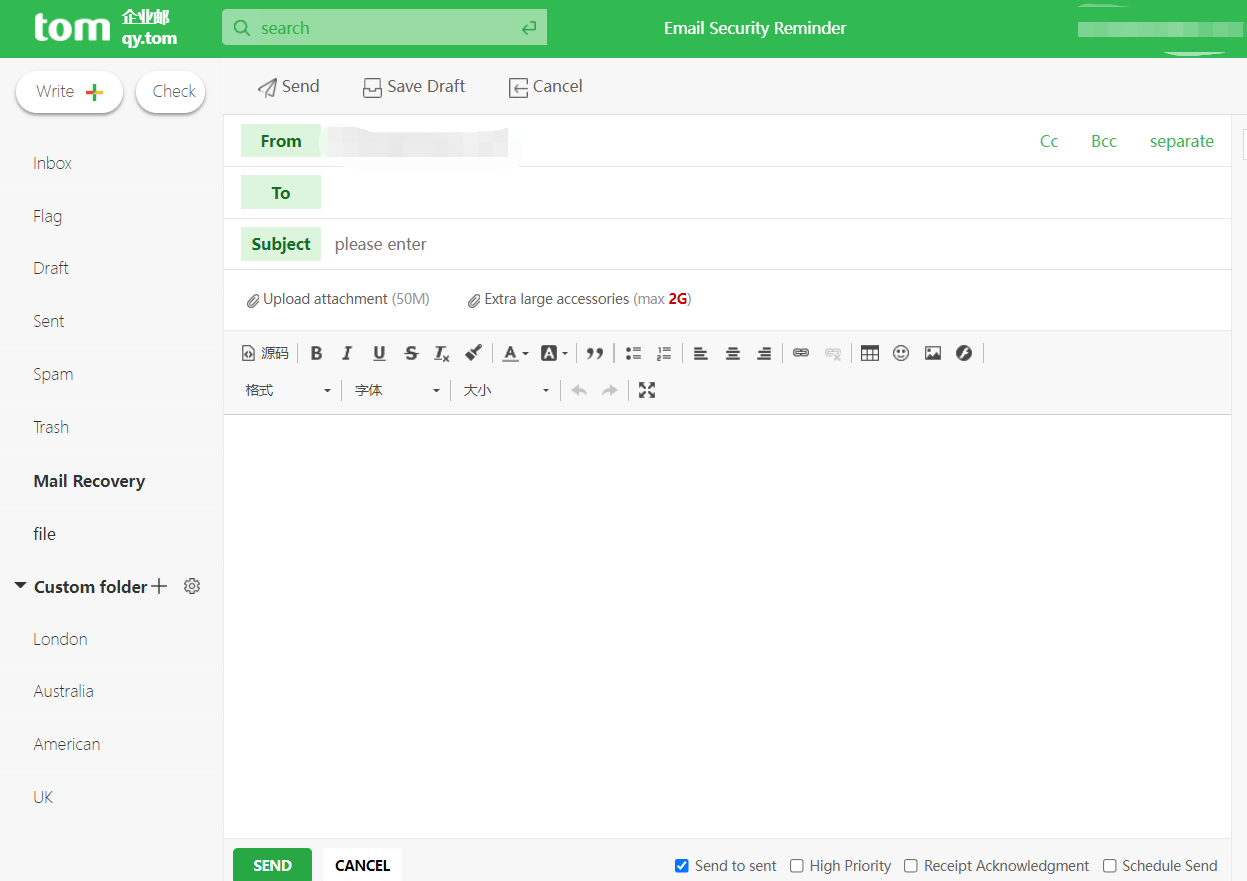This screenshot has width=1247, height=881.
Task: Add a Bcc recipient field
Action: (1103, 141)
